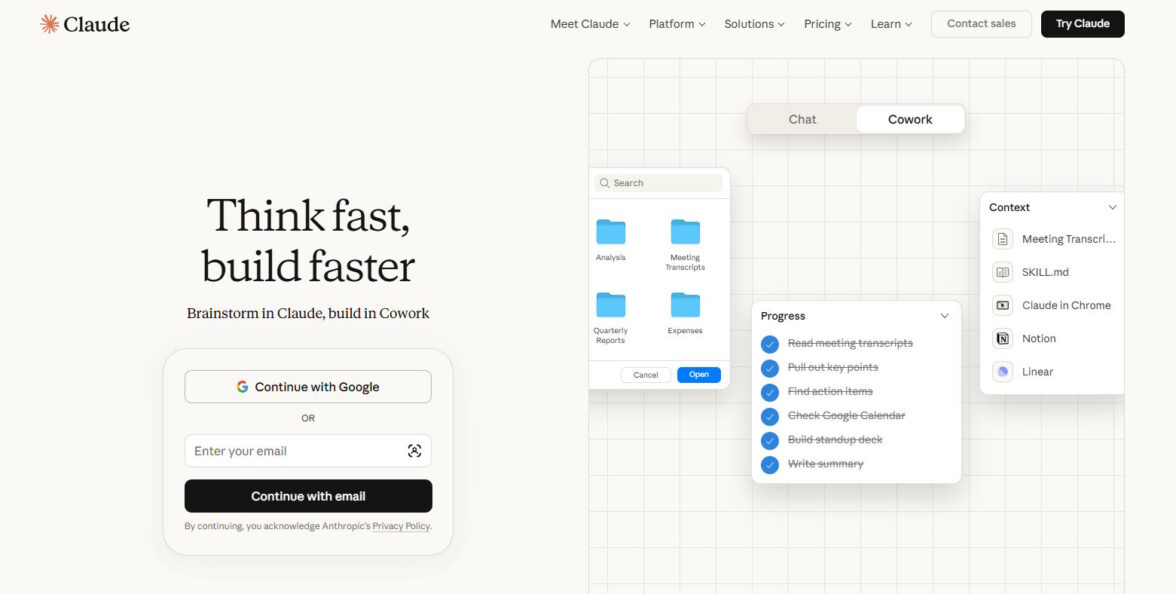This screenshot has height=594, width=1176.
Task: Open the Analysis folder
Action: coord(610,232)
